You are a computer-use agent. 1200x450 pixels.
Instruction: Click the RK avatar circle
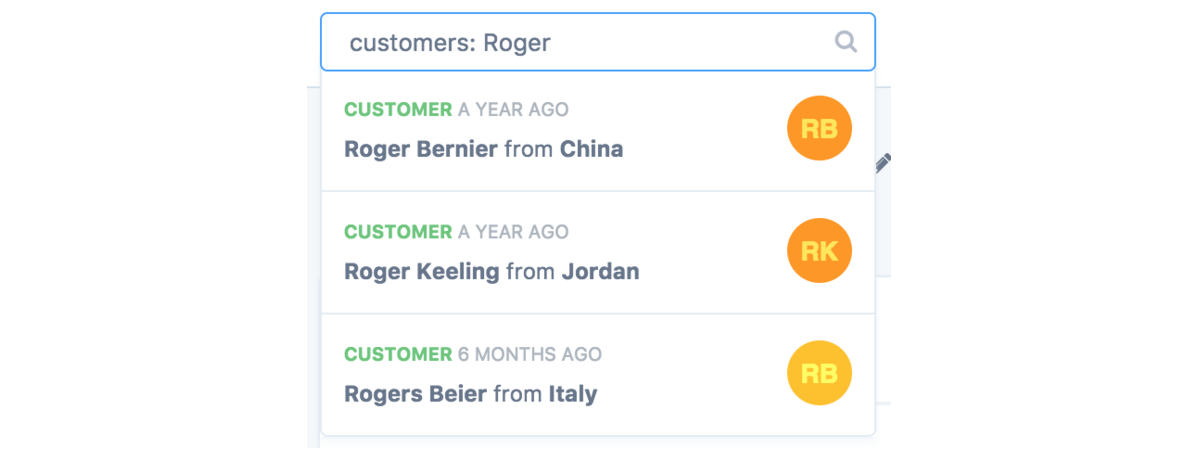(x=819, y=251)
